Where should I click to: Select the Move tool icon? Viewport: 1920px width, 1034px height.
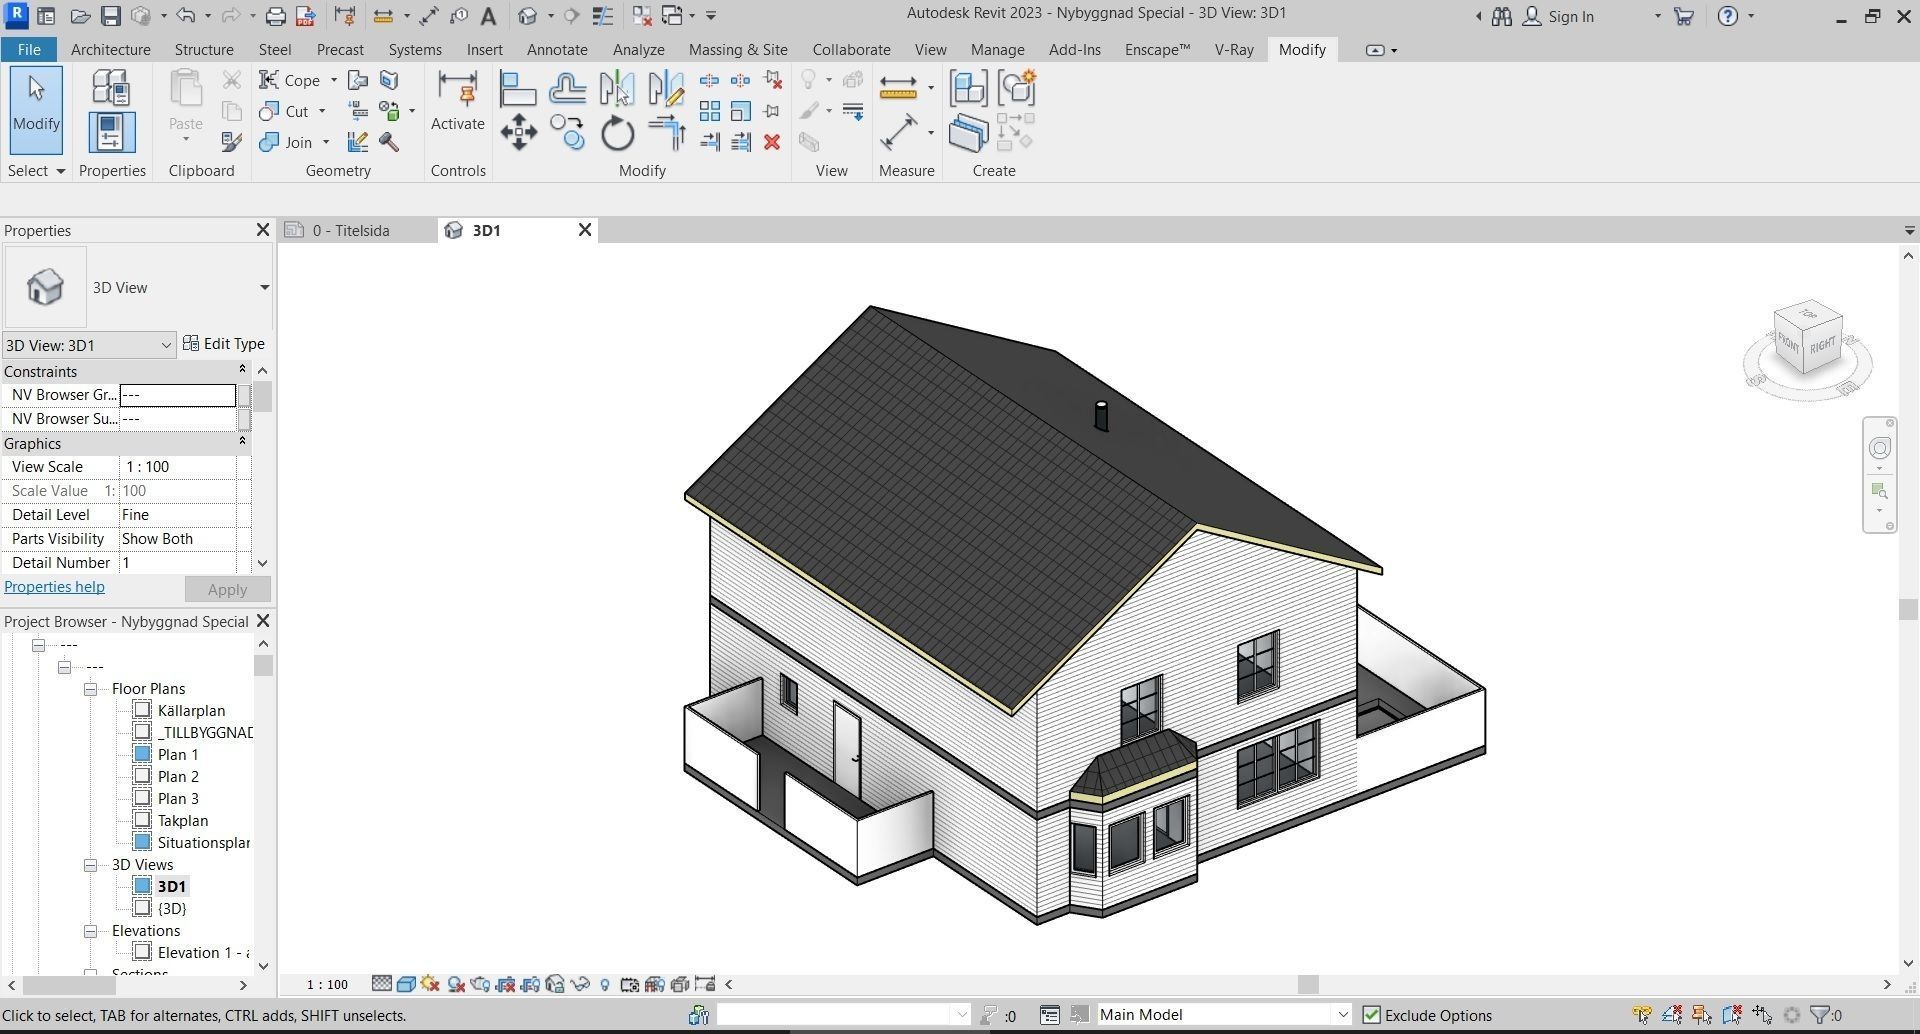(518, 133)
